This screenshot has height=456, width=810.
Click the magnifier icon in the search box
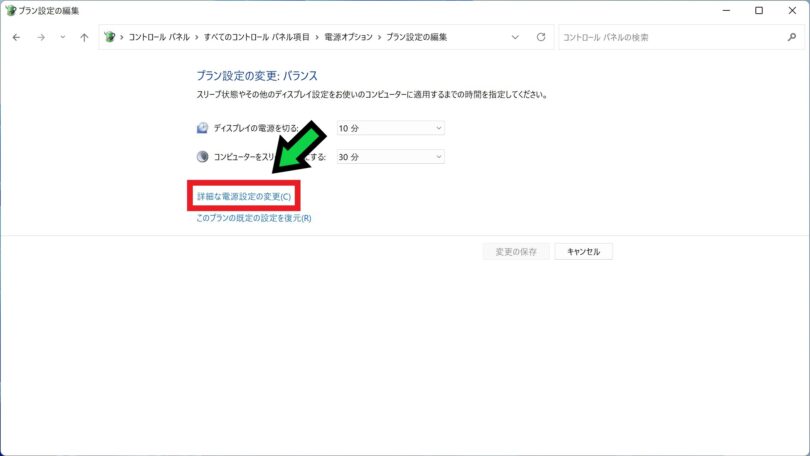792,37
